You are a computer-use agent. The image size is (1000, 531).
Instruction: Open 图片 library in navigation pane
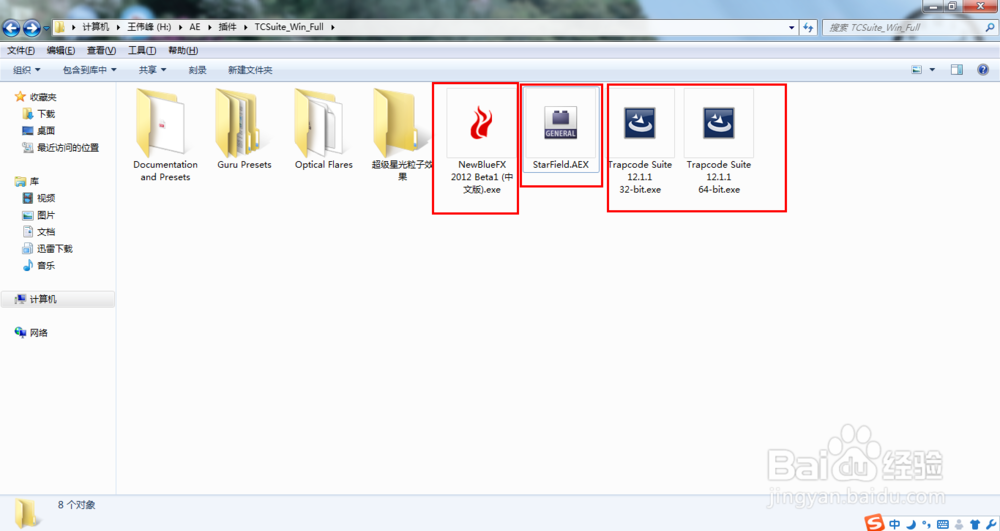[x=39, y=215]
